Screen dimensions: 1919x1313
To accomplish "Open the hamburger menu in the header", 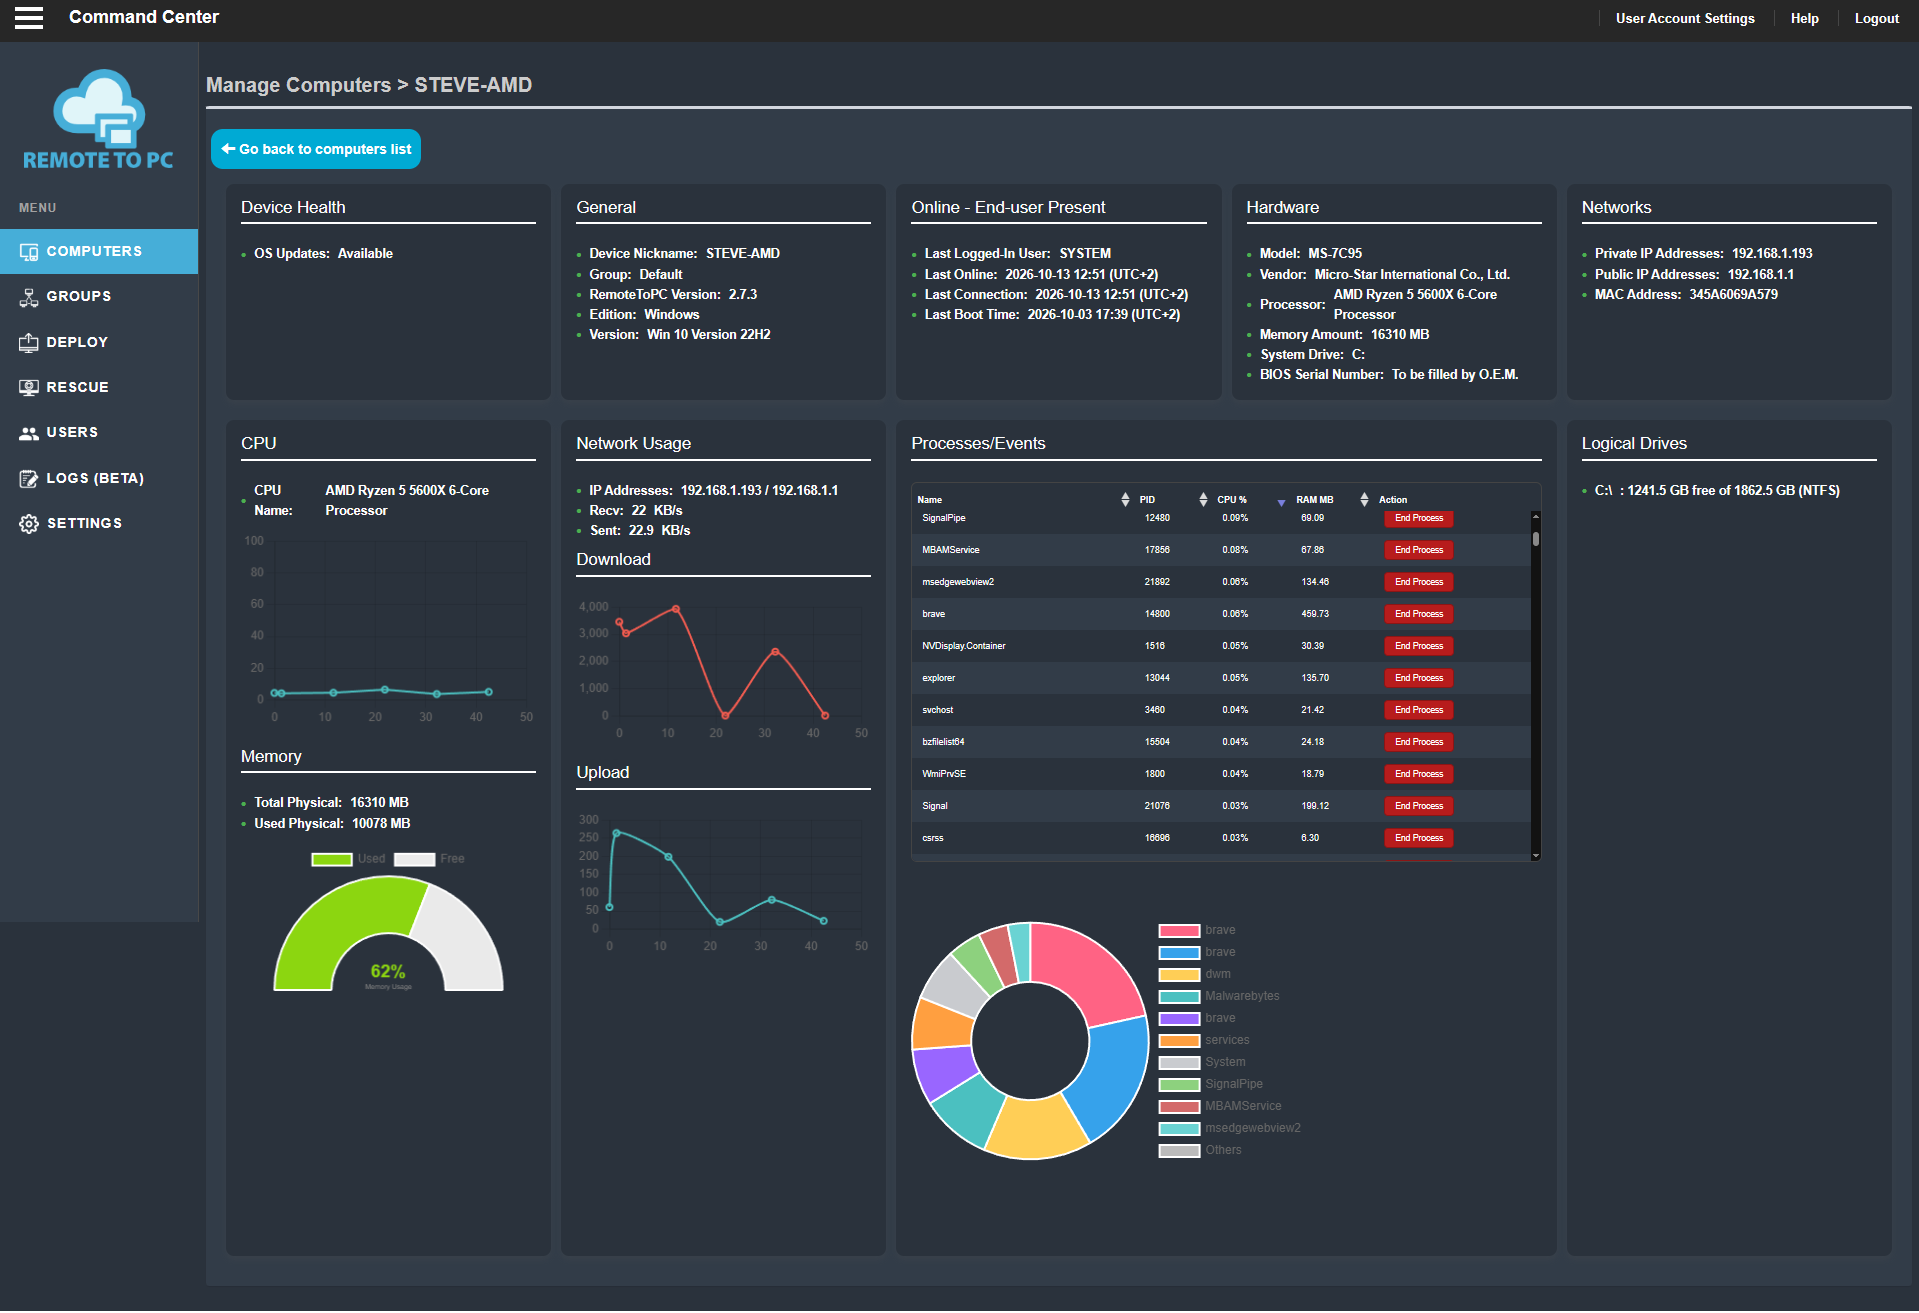I will [x=29, y=18].
